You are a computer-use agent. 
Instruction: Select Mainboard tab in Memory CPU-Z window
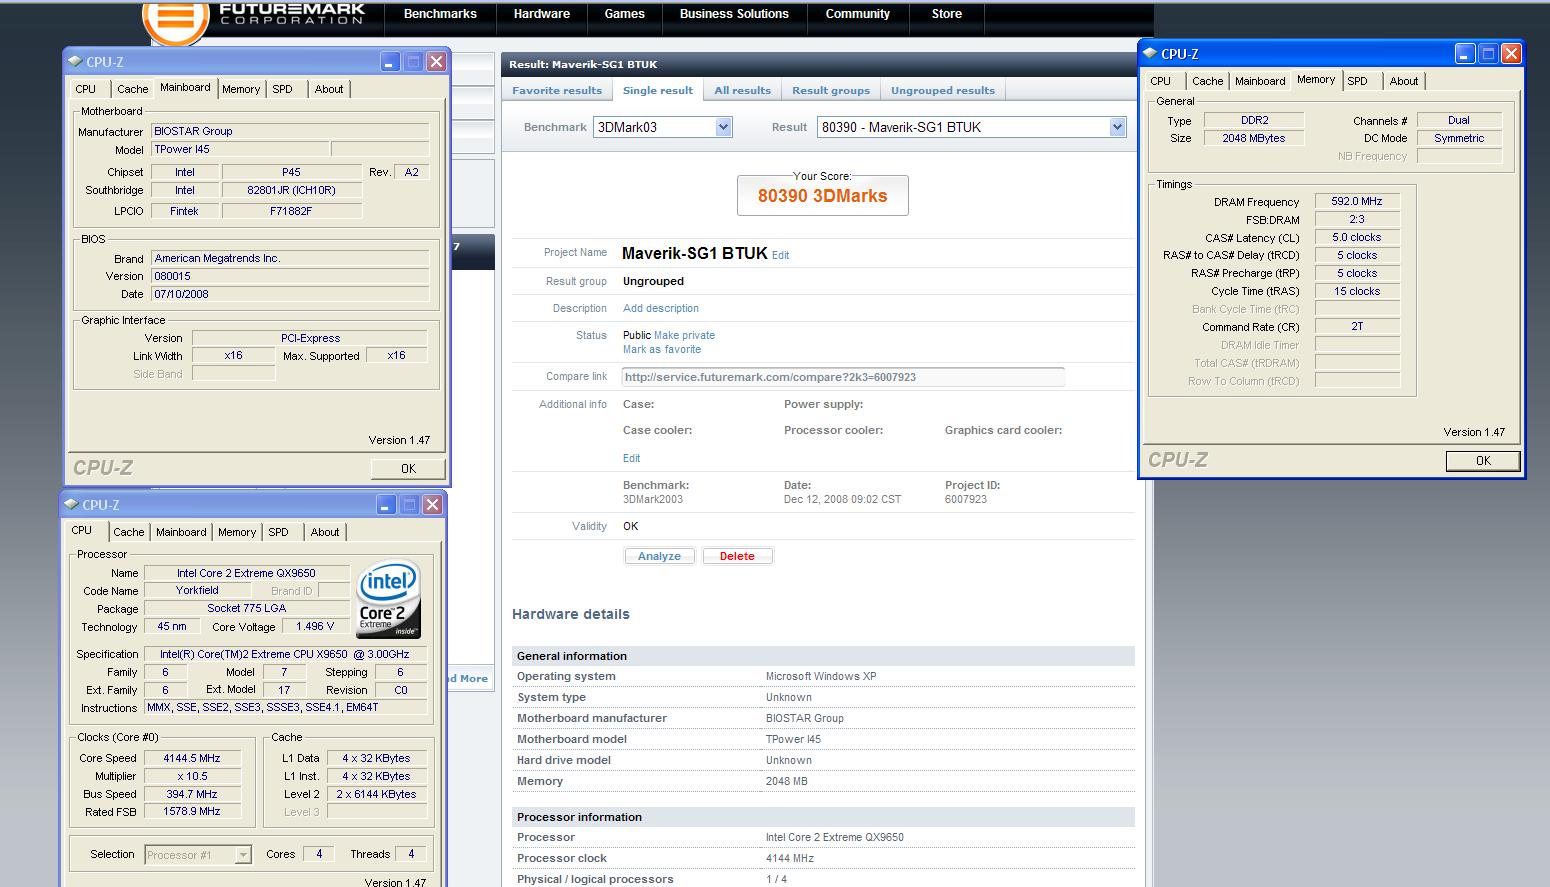1260,81
